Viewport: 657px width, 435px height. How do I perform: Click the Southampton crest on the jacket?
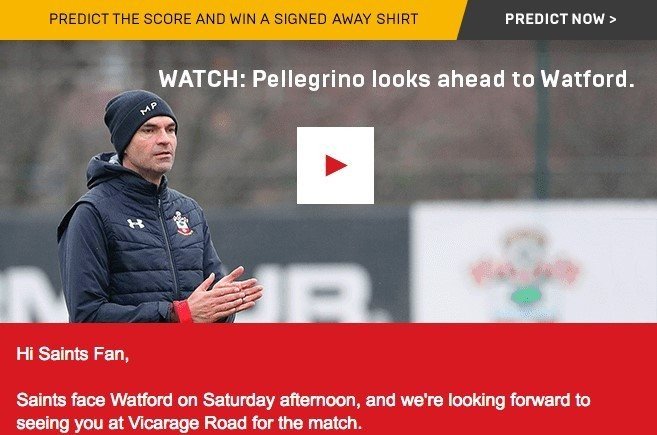click(182, 223)
